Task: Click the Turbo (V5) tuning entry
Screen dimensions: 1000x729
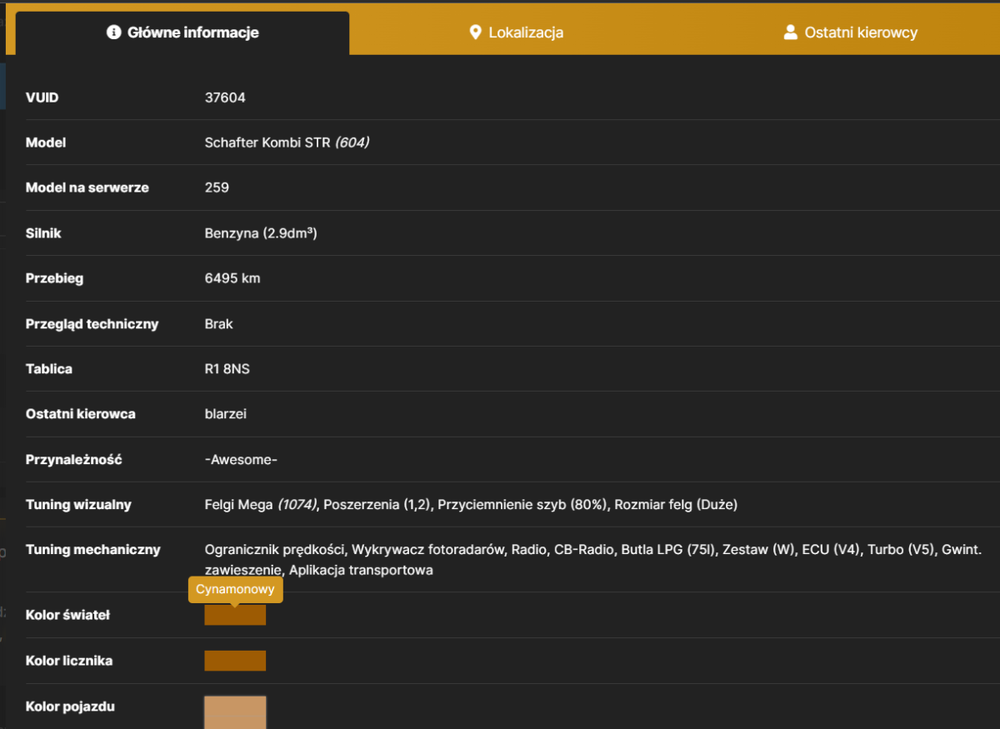Action: (901, 550)
